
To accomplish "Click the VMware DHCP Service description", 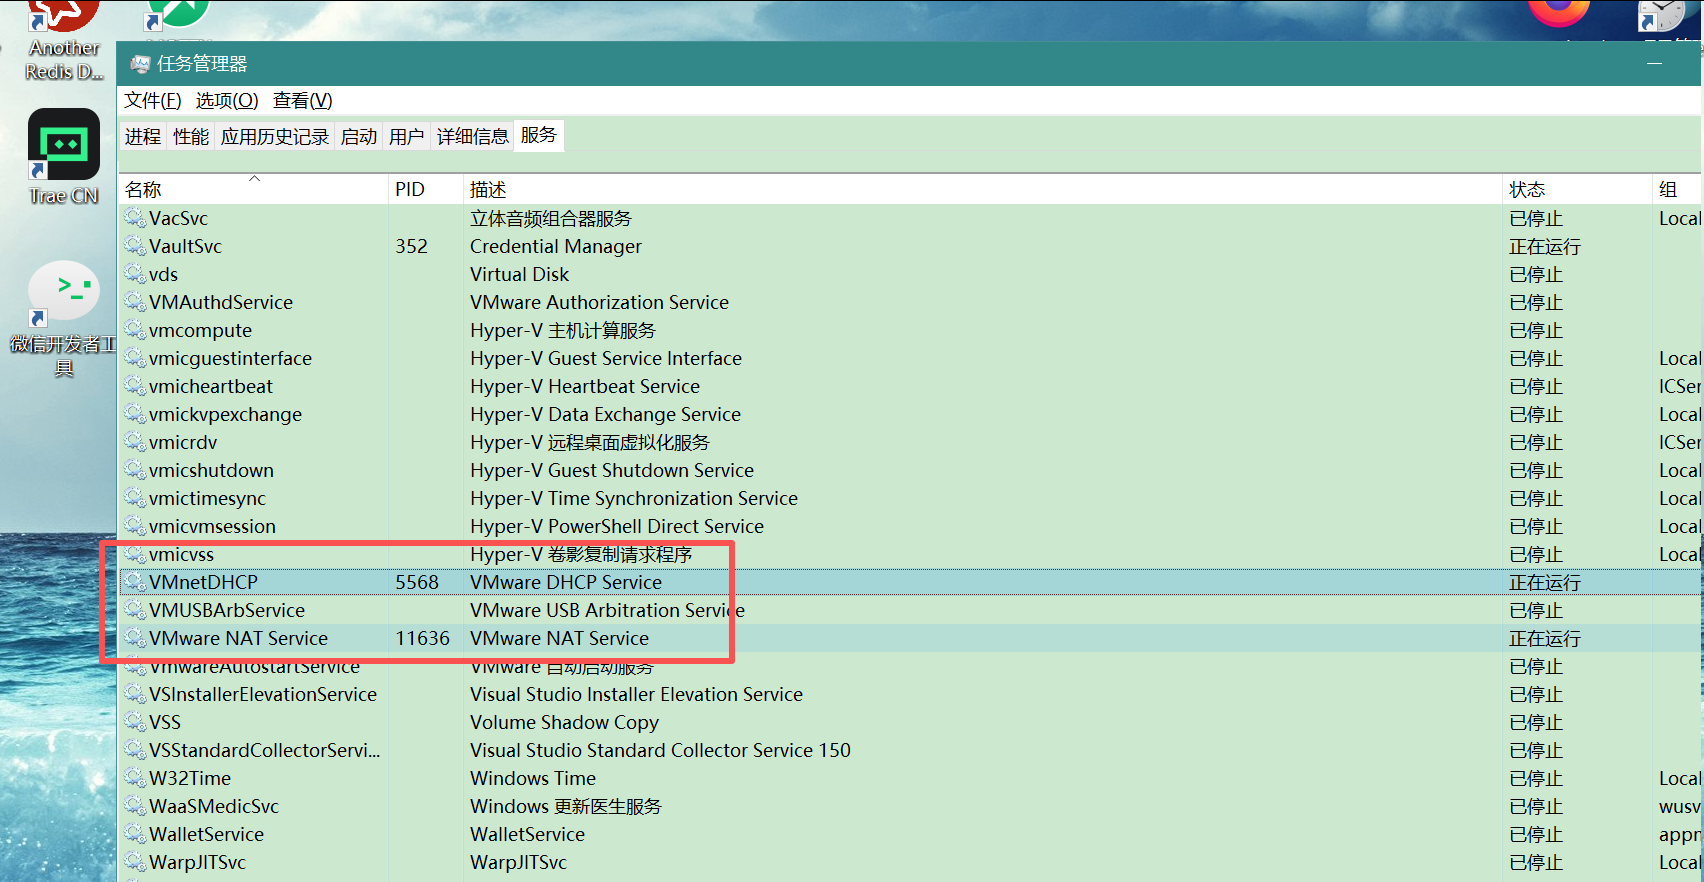I will pyautogui.click(x=566, y=582).
